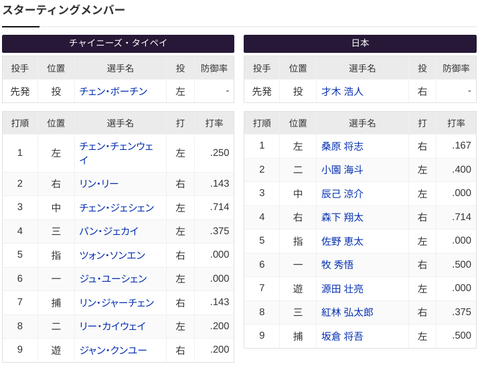Viewport: 480px width, 366px height.
Task: Open リン・ジャーチェン catcher link
Action: 117,303
